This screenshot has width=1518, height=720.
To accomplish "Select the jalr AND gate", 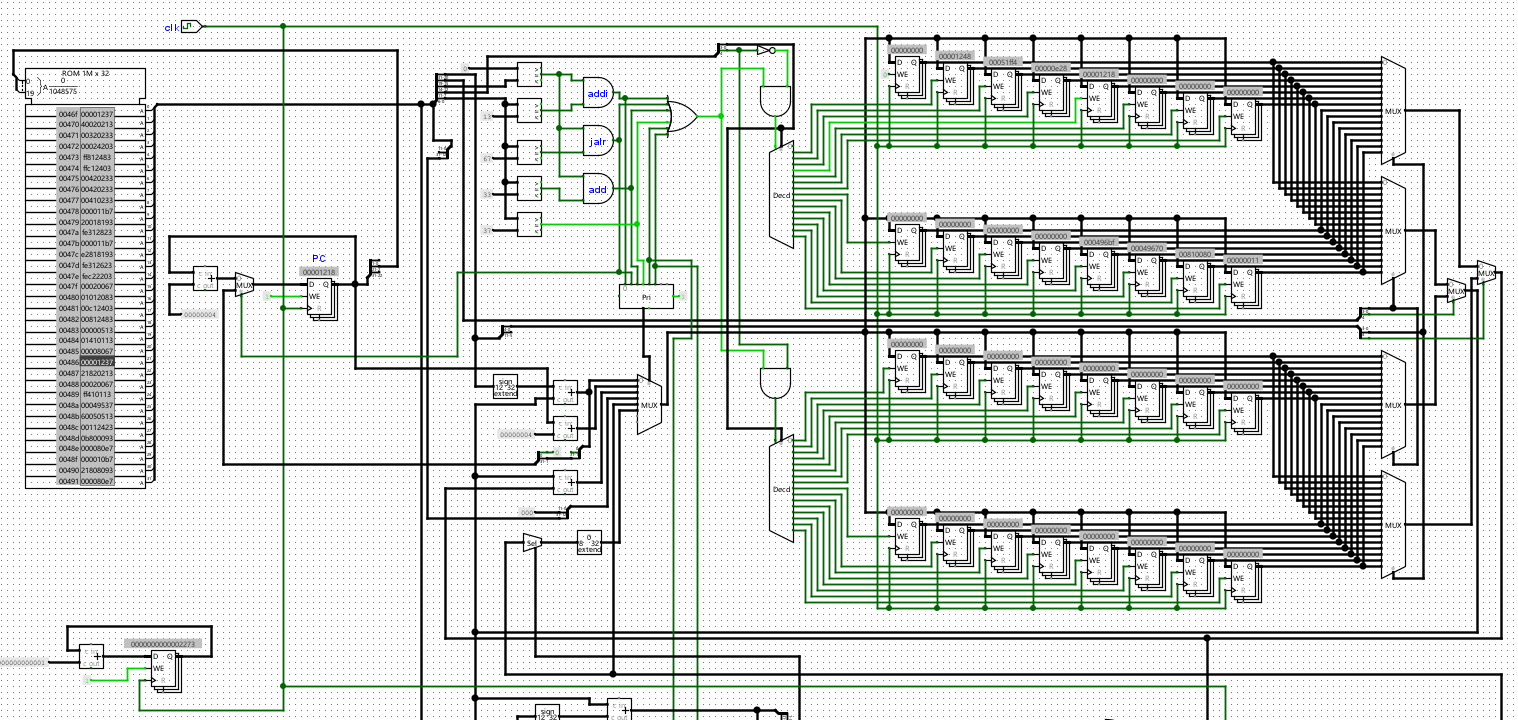I will [x=598, y=141].
